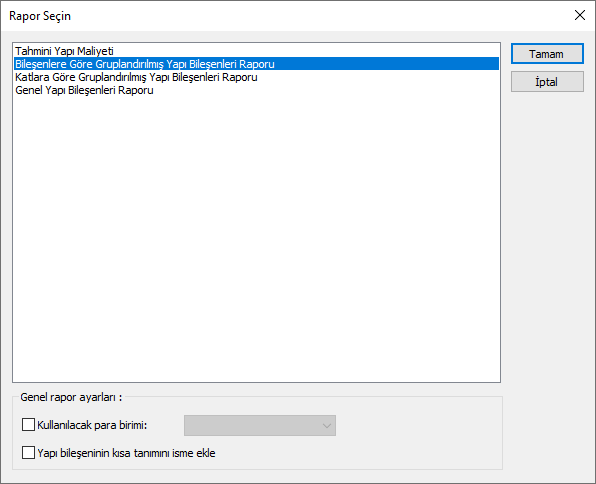Enable the Kullanılacak para birimi checkbox
Viewport: 596px width, 484px height.
pos(28,425)
